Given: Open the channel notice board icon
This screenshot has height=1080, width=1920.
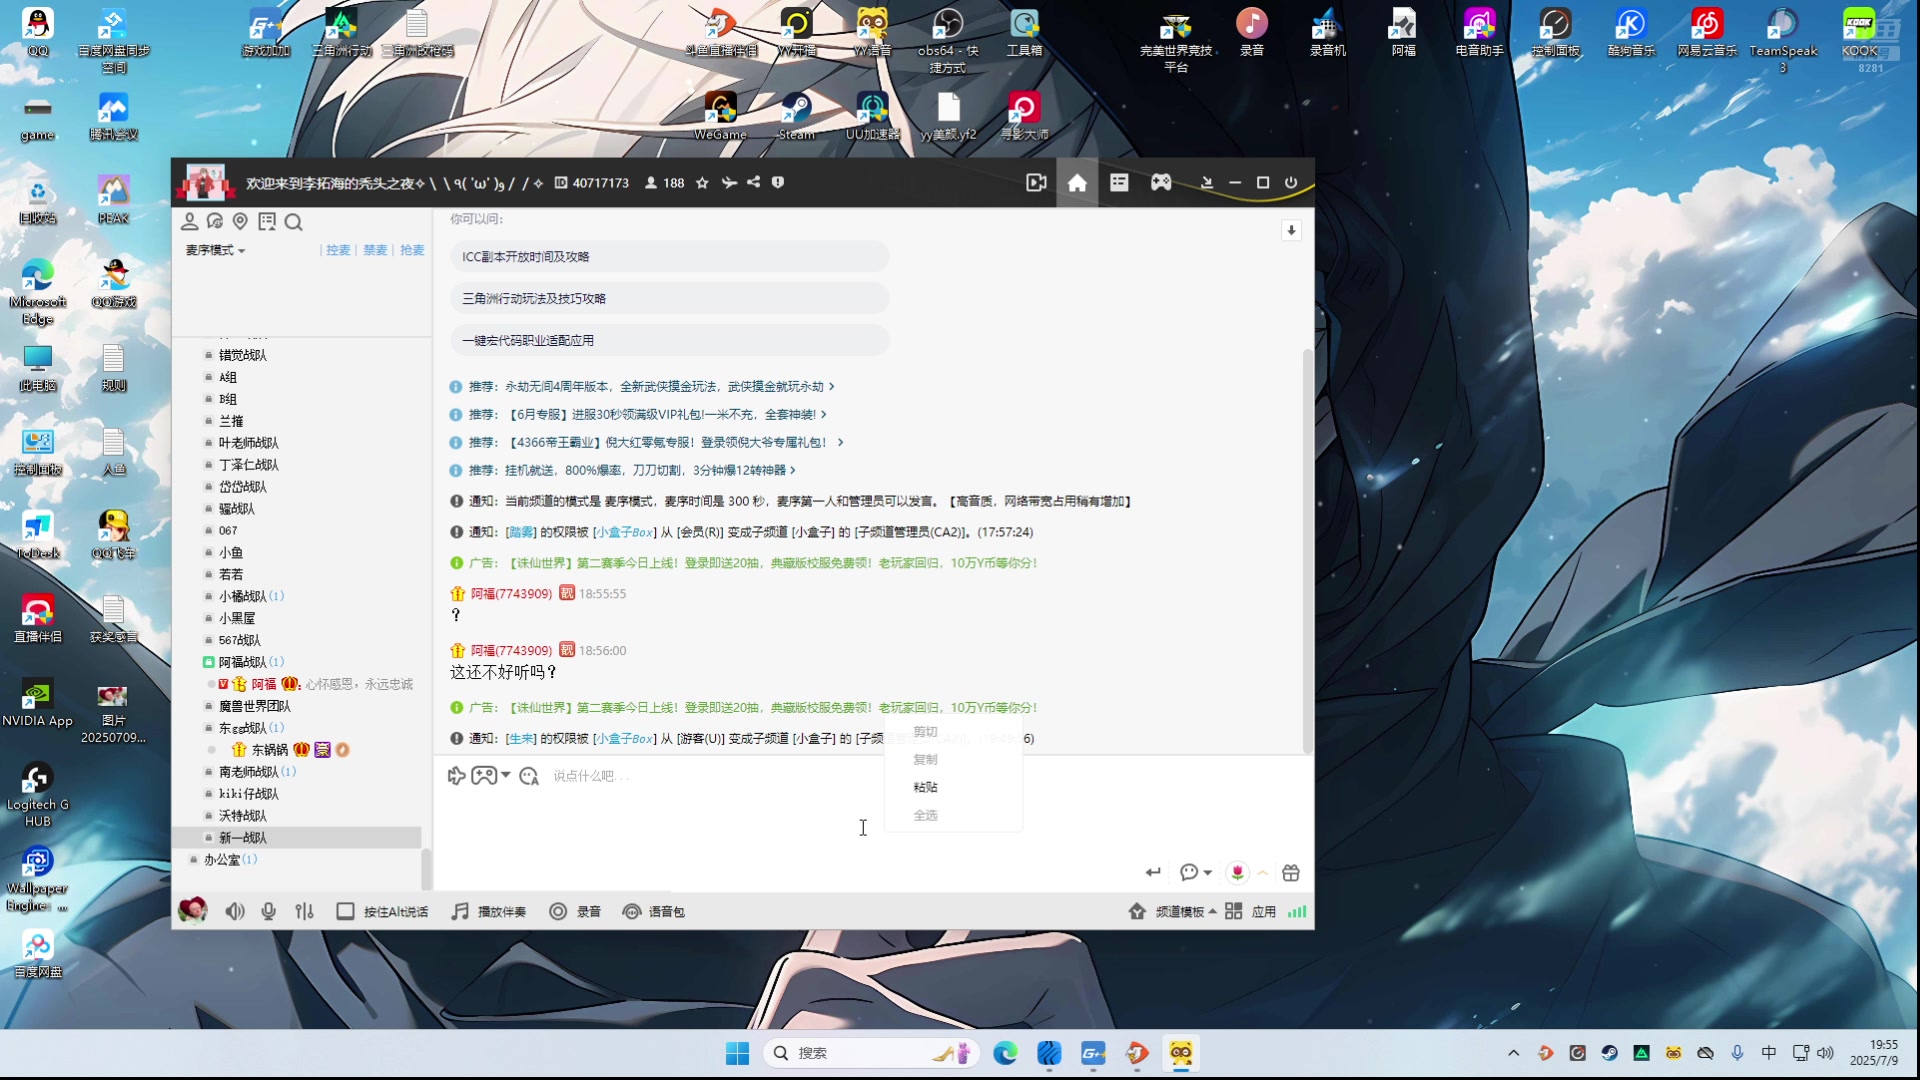Looking at the screenshot, I should point(267,221).
